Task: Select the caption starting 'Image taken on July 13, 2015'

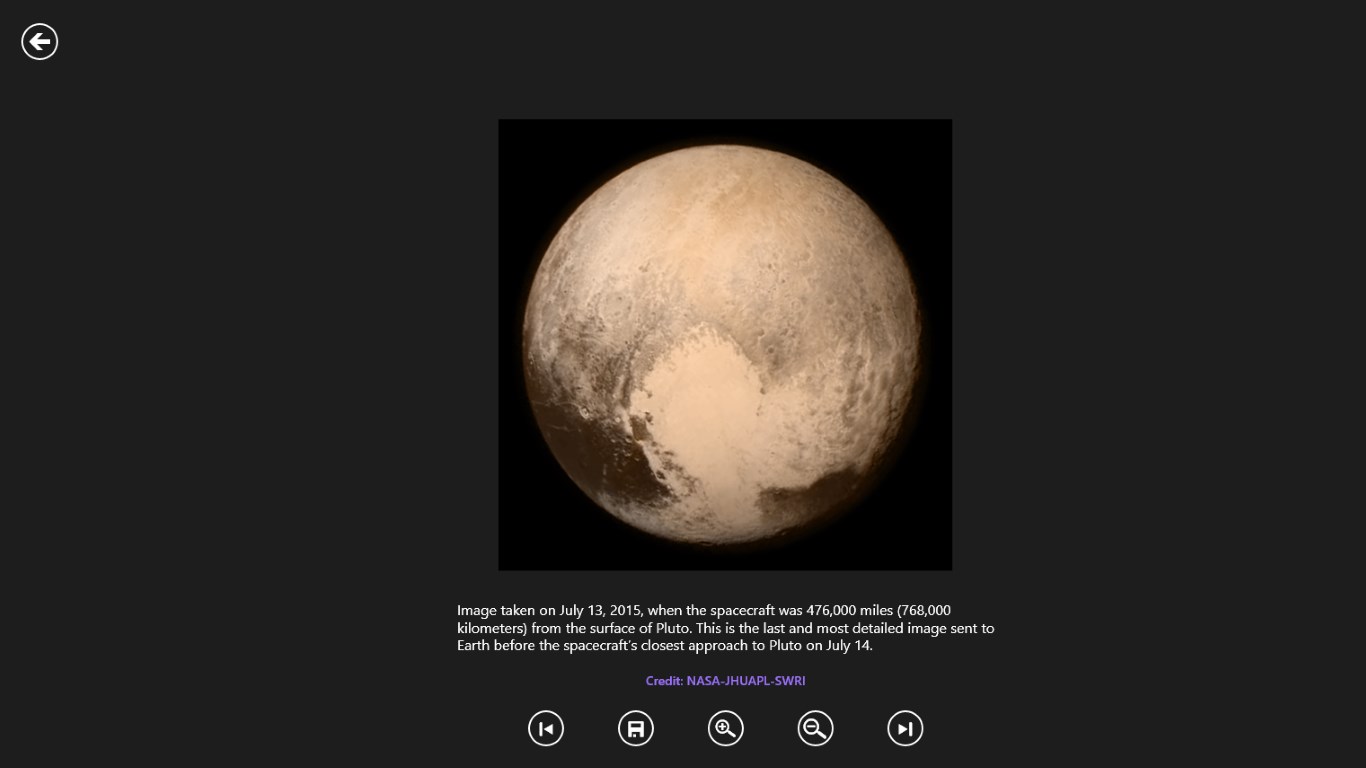Action: pyautogui.click(x=726, y=627)
